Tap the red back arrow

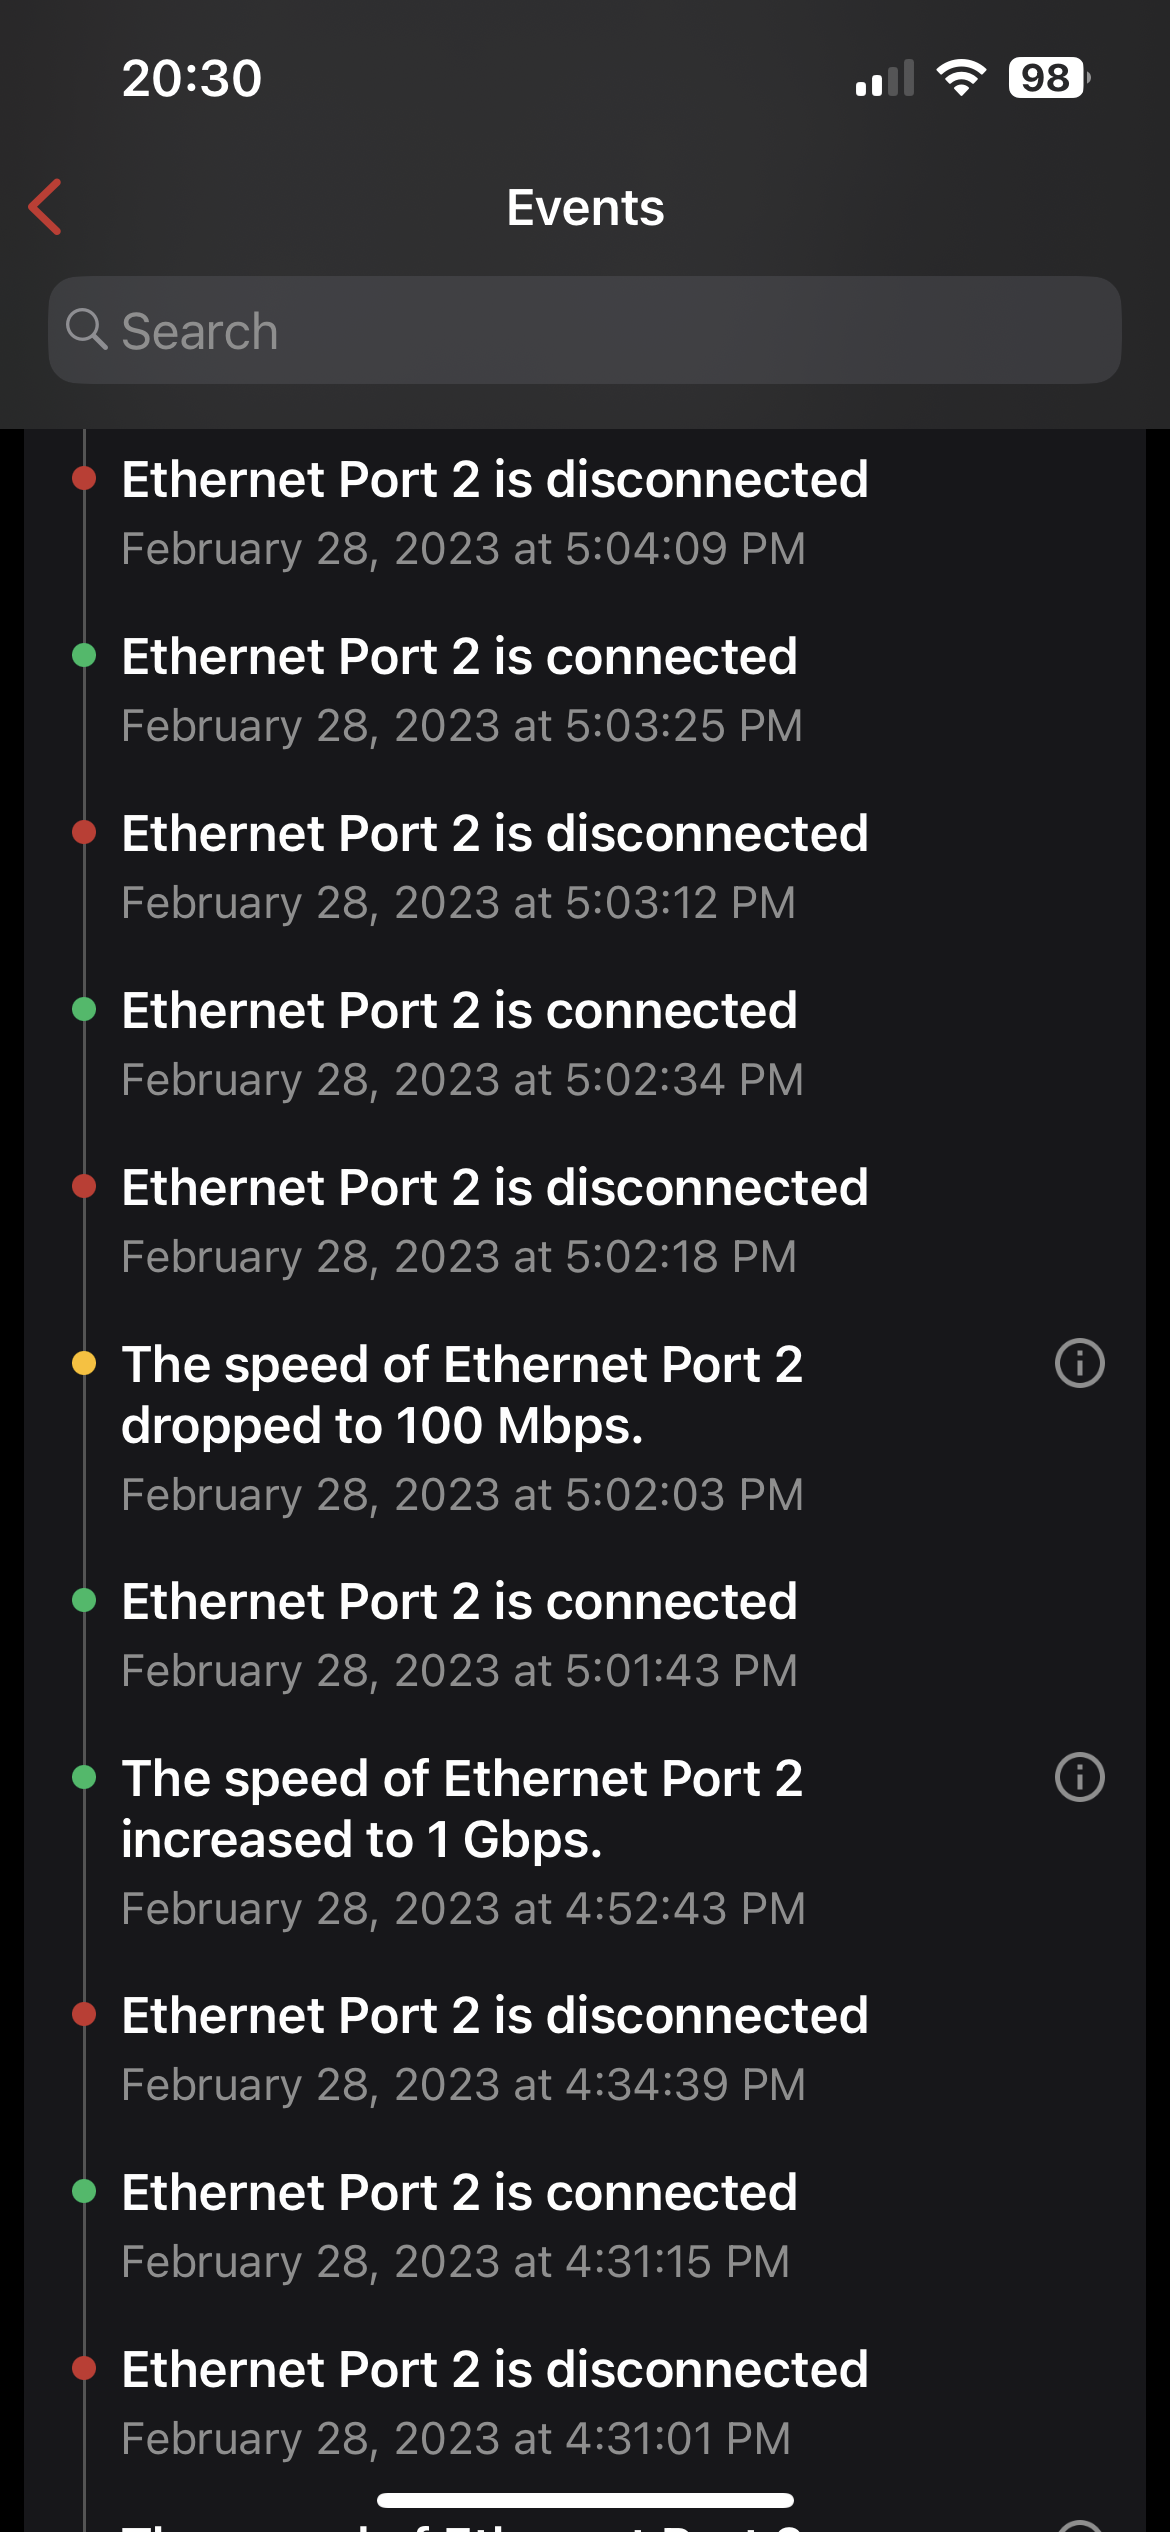tap(46, 207)
